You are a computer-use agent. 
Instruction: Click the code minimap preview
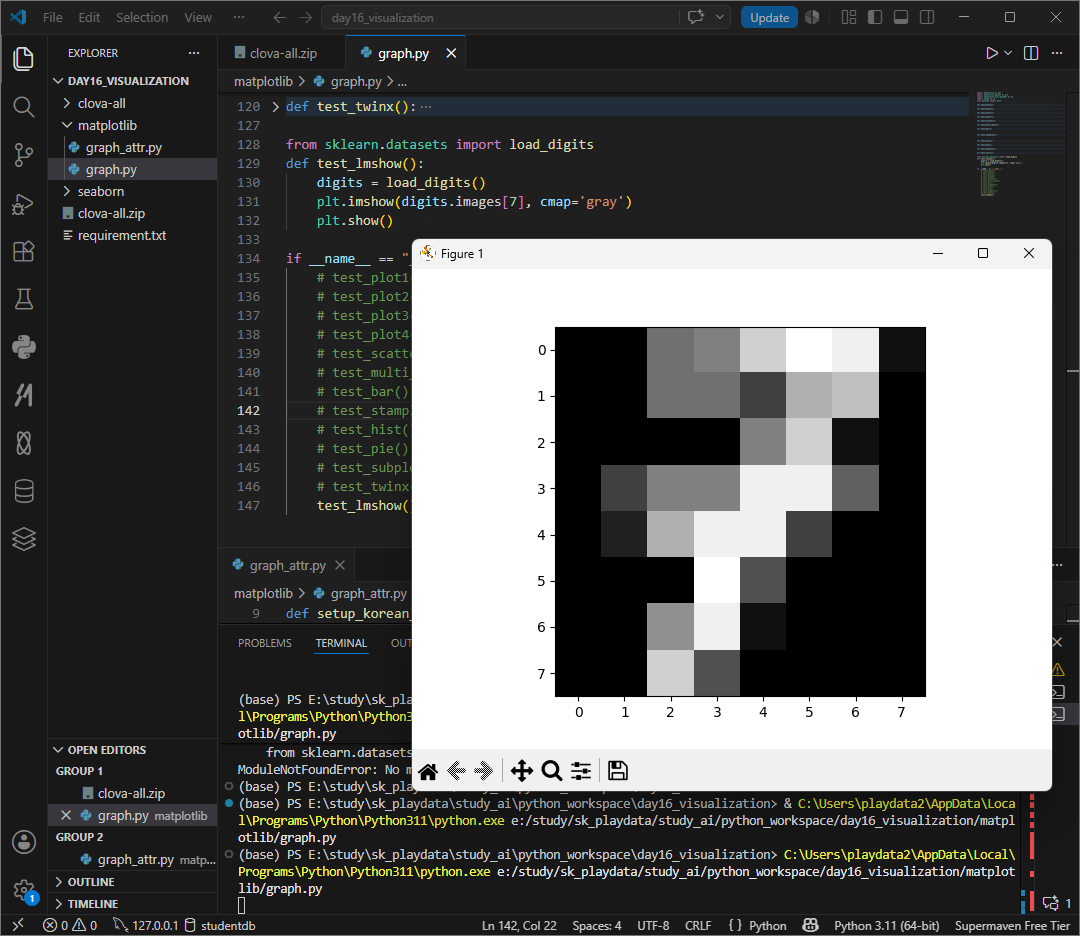pyautogui.click(x=1019, y=145)
